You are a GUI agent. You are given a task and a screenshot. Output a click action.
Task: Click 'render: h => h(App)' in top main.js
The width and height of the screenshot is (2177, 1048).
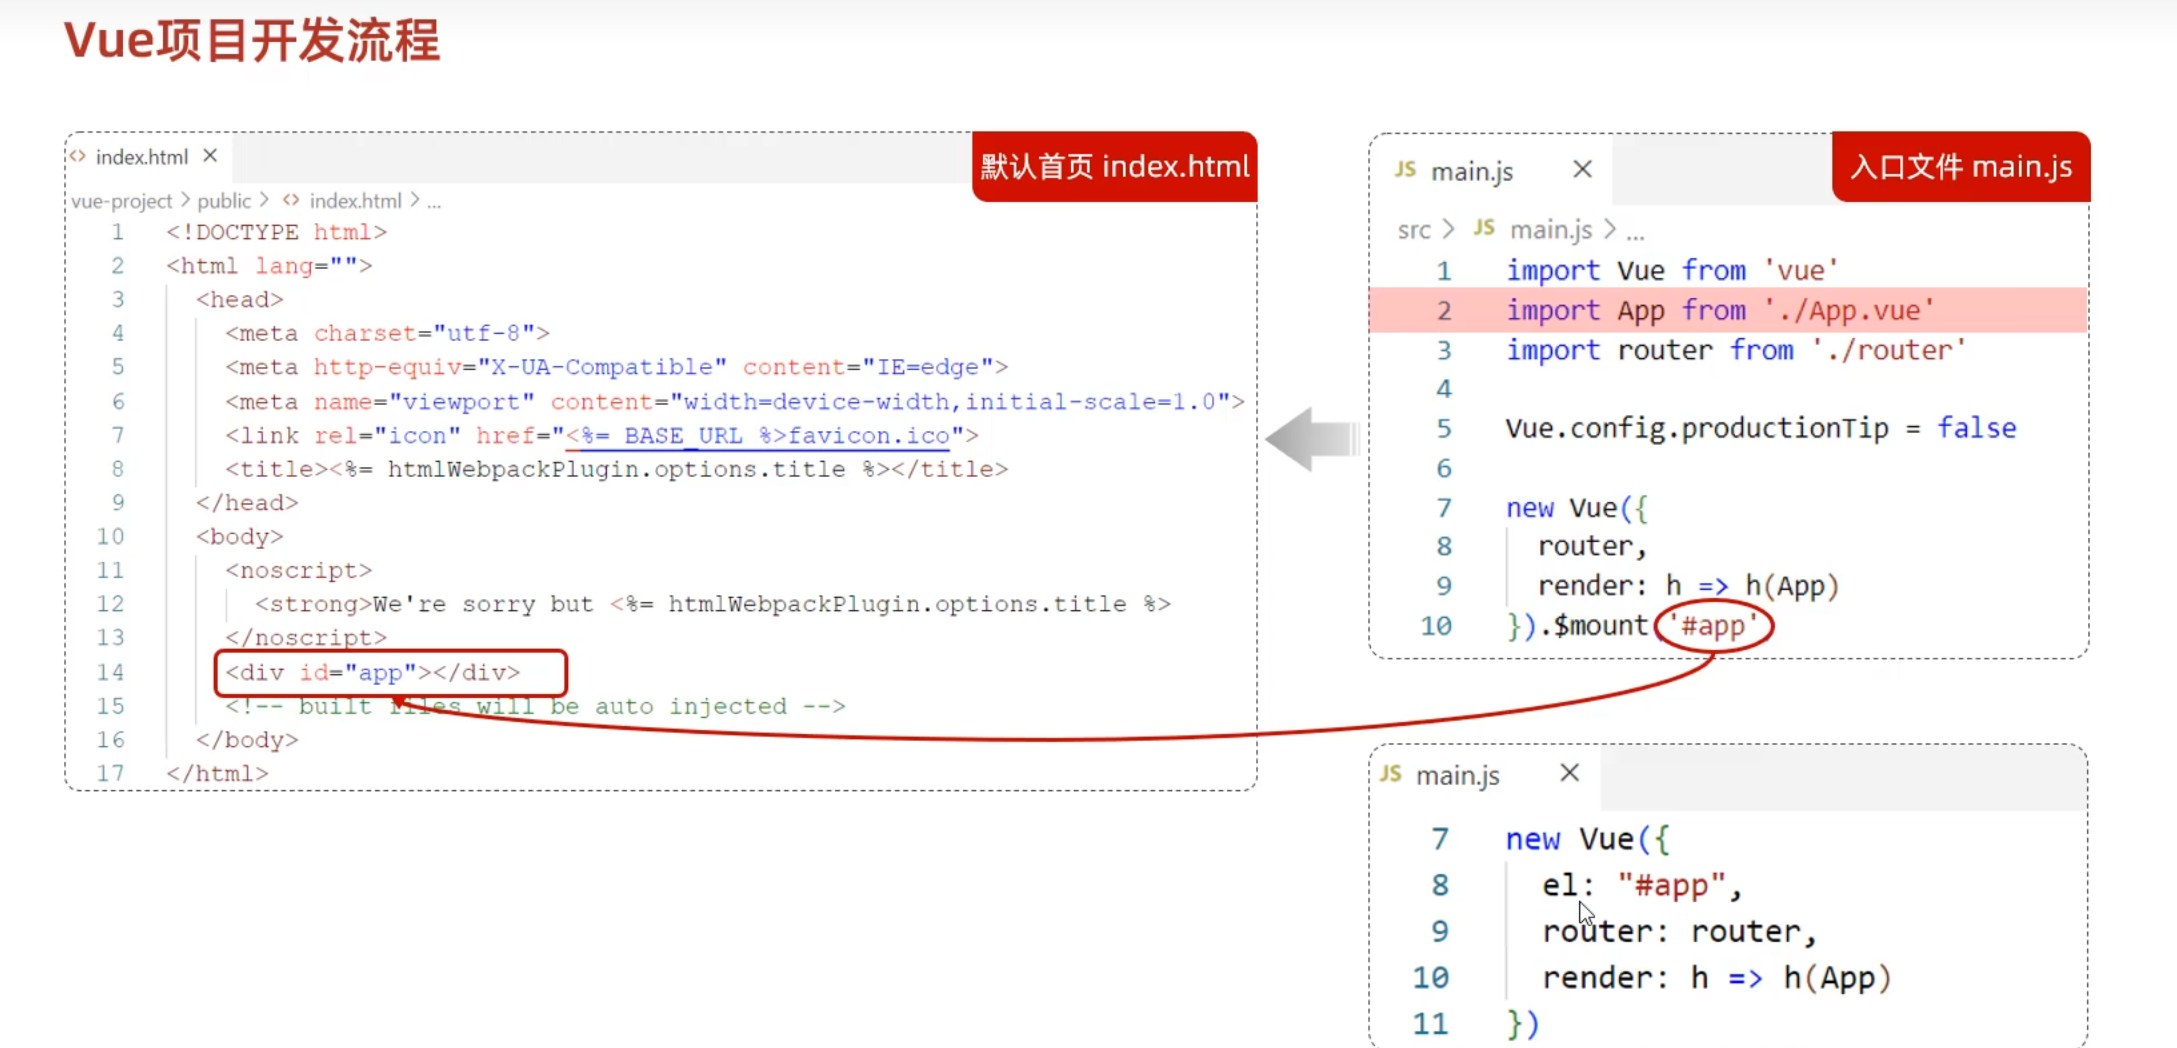1688,586
